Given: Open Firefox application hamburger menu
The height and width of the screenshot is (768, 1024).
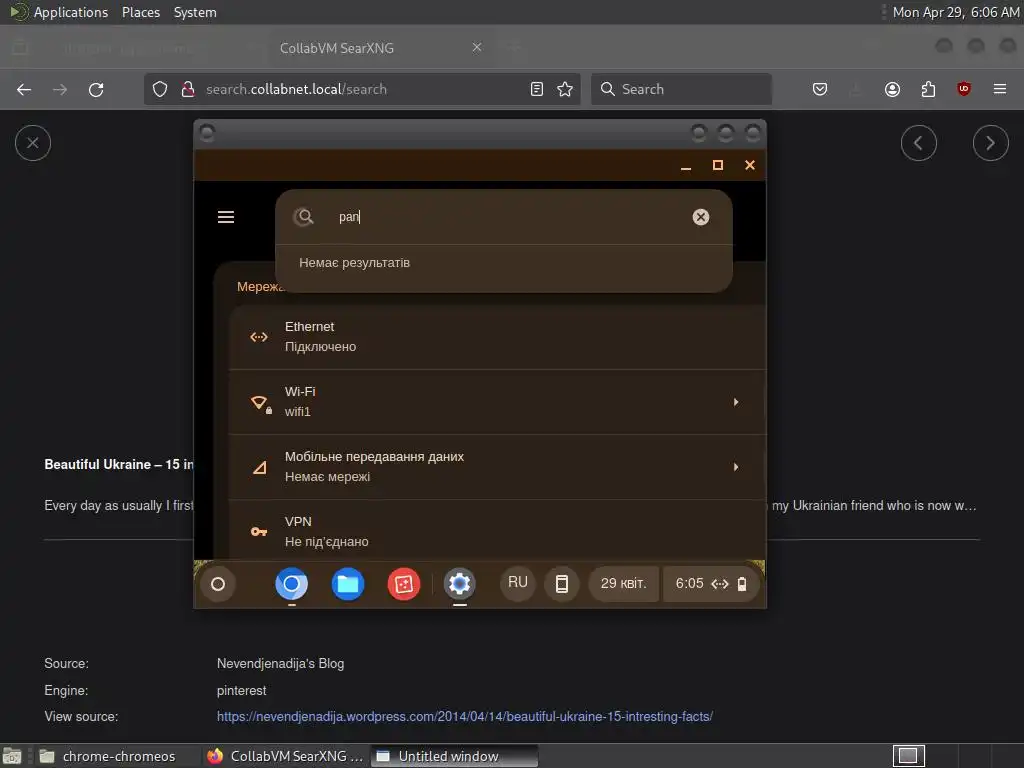Looking at the screenshot, I should [x=1000, y=89].
